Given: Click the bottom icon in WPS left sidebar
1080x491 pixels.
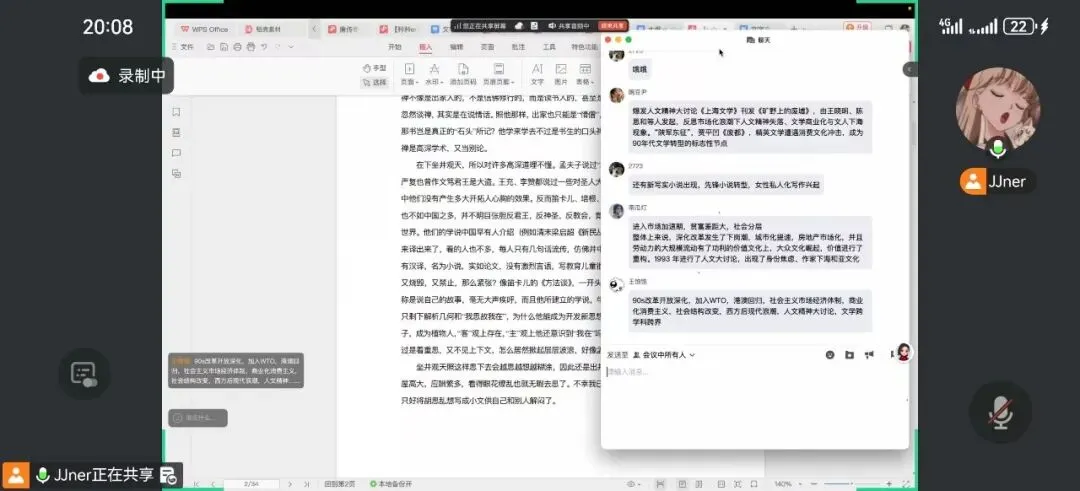Looking at the screenshot, I should click(176, 174).
